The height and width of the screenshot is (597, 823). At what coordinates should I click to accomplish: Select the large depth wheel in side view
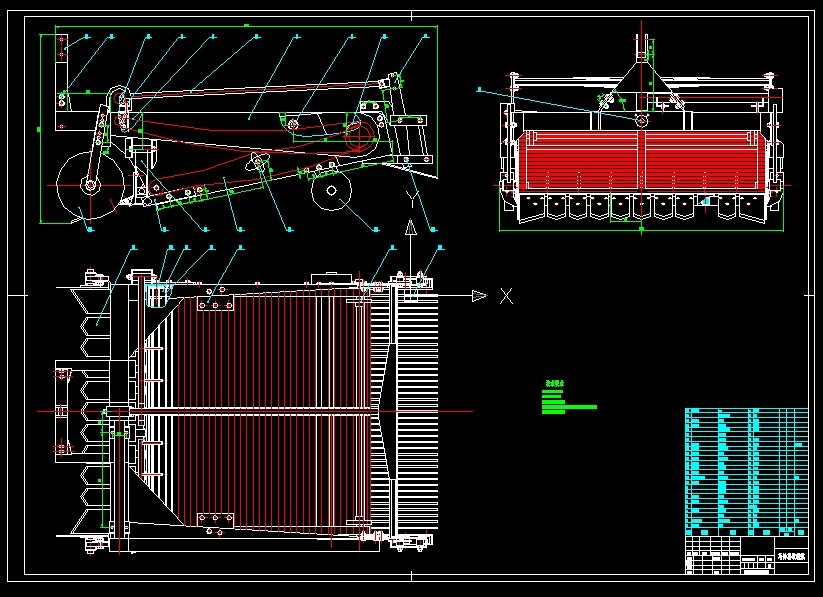click(90, 185)
